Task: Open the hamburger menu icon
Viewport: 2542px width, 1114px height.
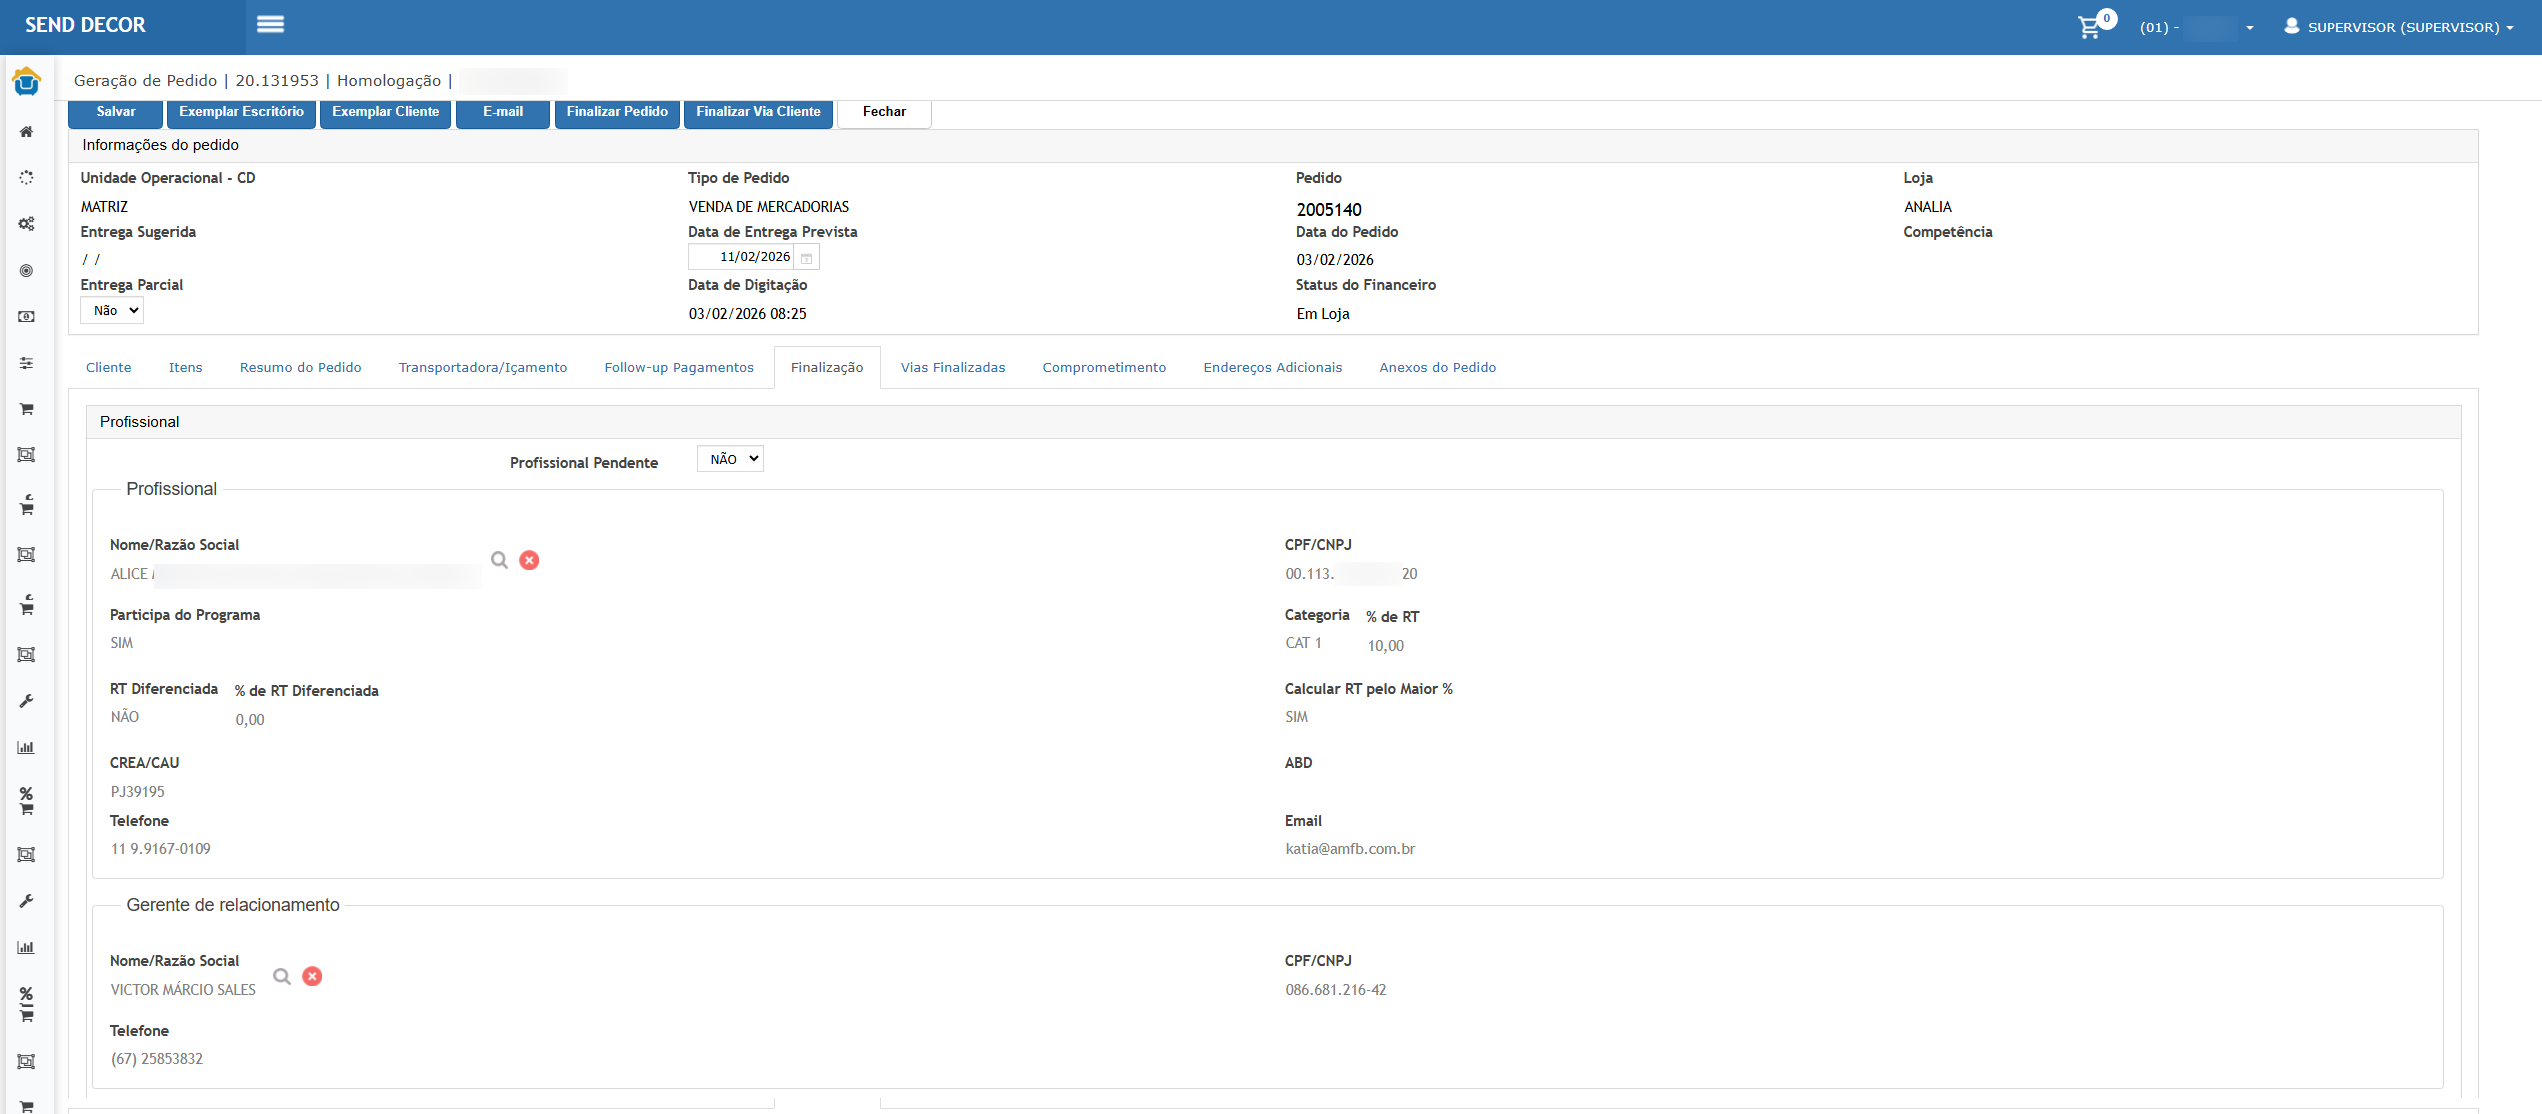Action: [x=270, y=25]
